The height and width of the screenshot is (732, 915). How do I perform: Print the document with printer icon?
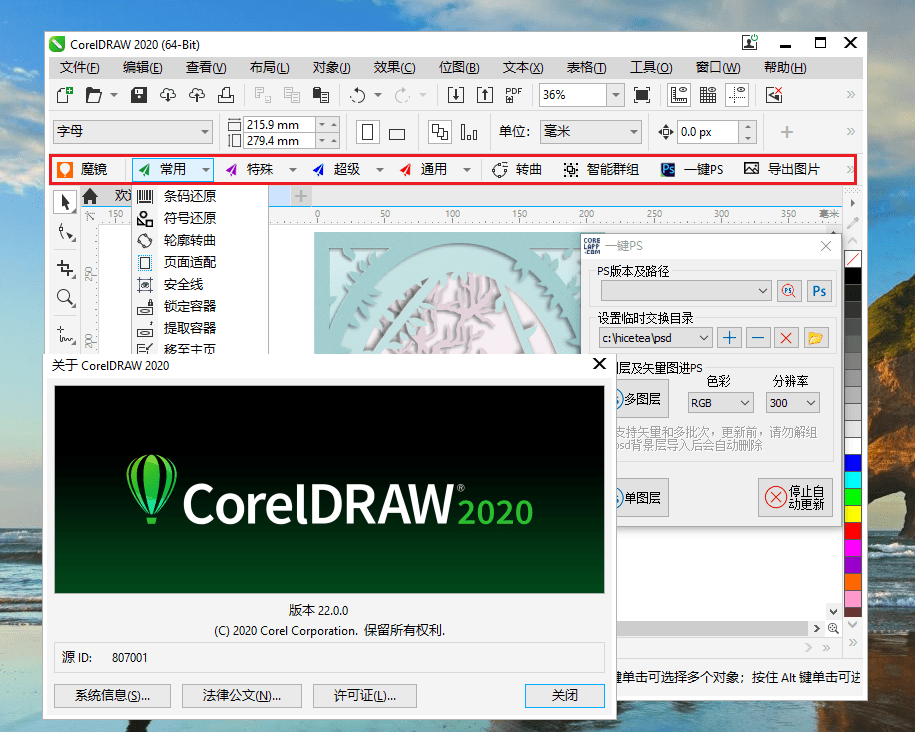tap(226, 95)
